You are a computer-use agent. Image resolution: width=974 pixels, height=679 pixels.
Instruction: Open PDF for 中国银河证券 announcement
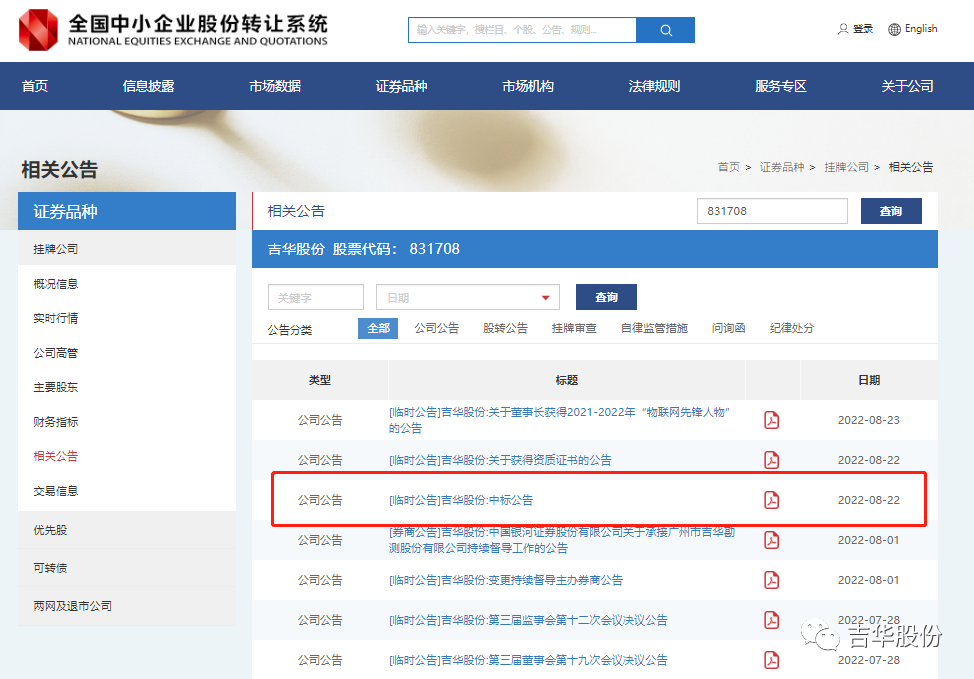pos(771,540)
